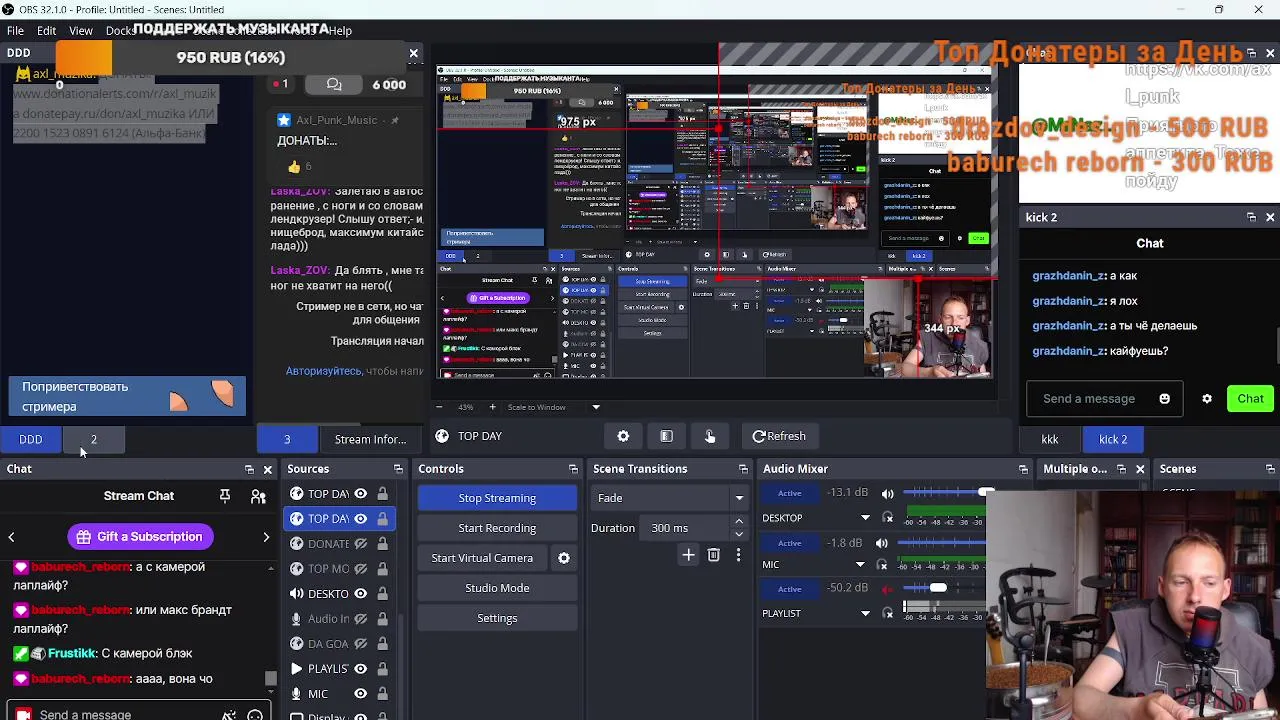The height and width of the screenshot is (720, 1280).
Task: Open the chat community users list icon
Action: pyautogui.click(x=258, y=496)
